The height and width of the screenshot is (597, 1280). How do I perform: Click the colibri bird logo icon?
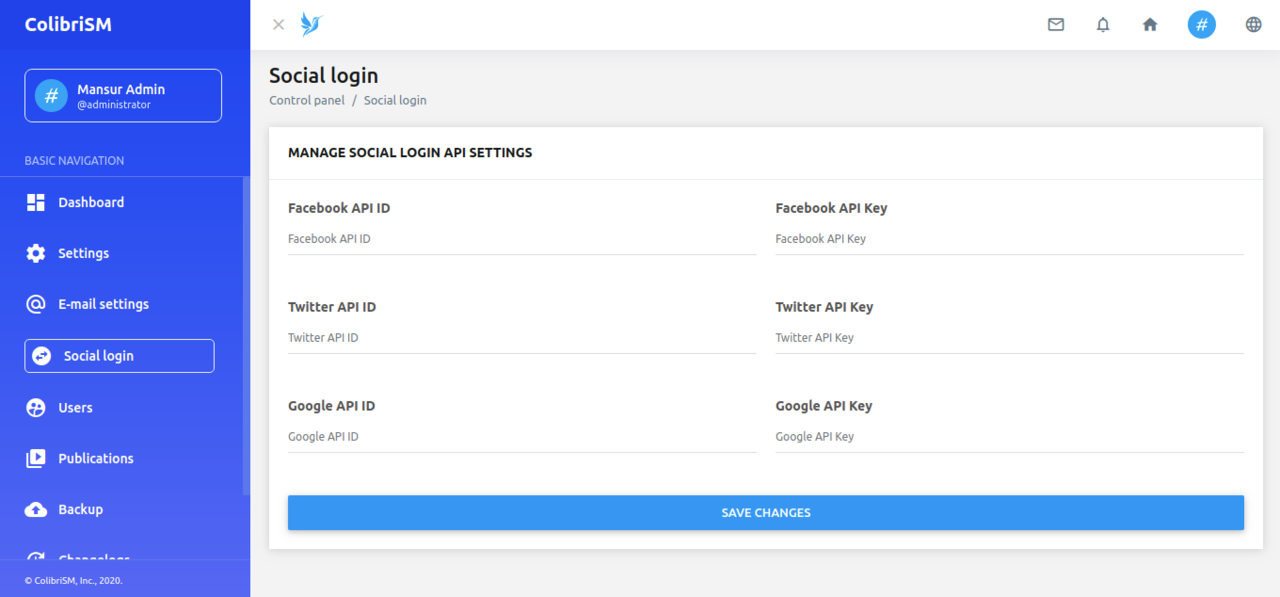pyautogui.click(x=312, y=25)
